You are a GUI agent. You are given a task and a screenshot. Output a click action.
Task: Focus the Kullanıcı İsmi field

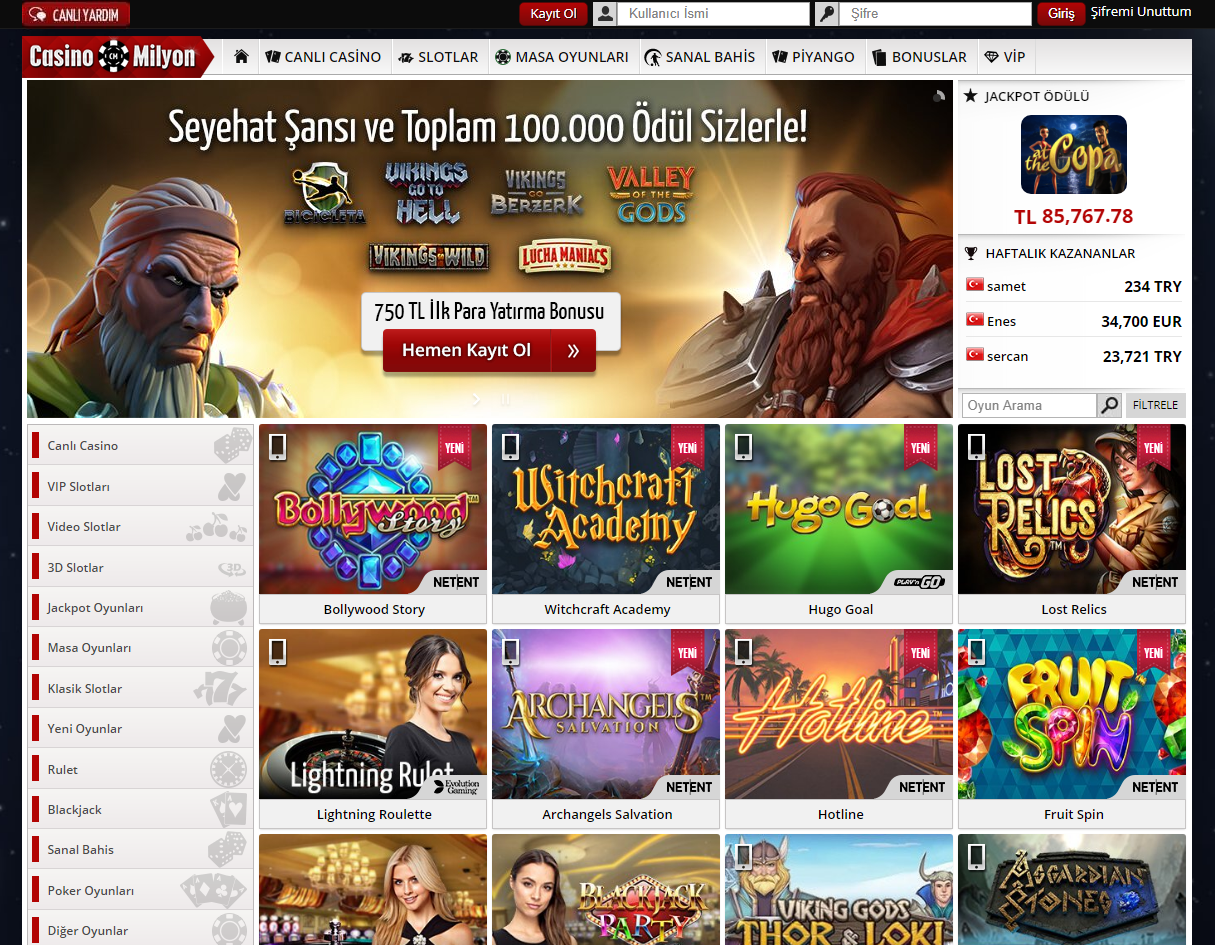click(x=713, y=14)
